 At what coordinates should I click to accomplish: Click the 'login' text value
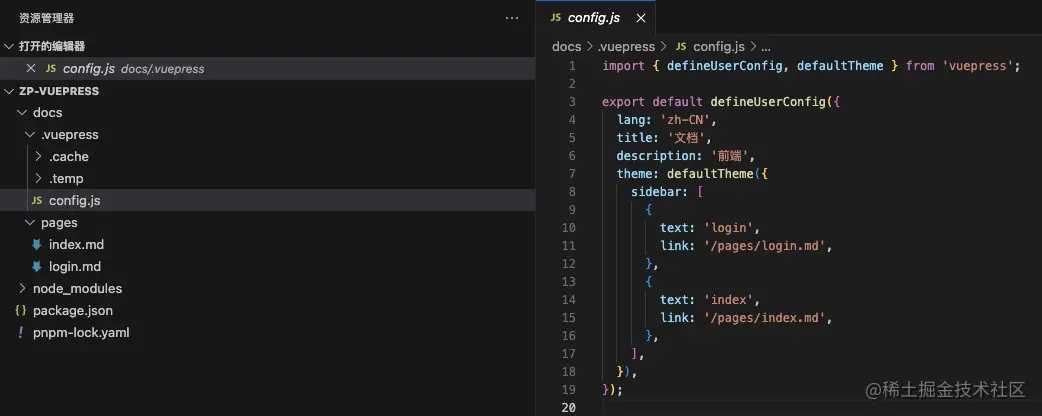(x=728, y=227)
